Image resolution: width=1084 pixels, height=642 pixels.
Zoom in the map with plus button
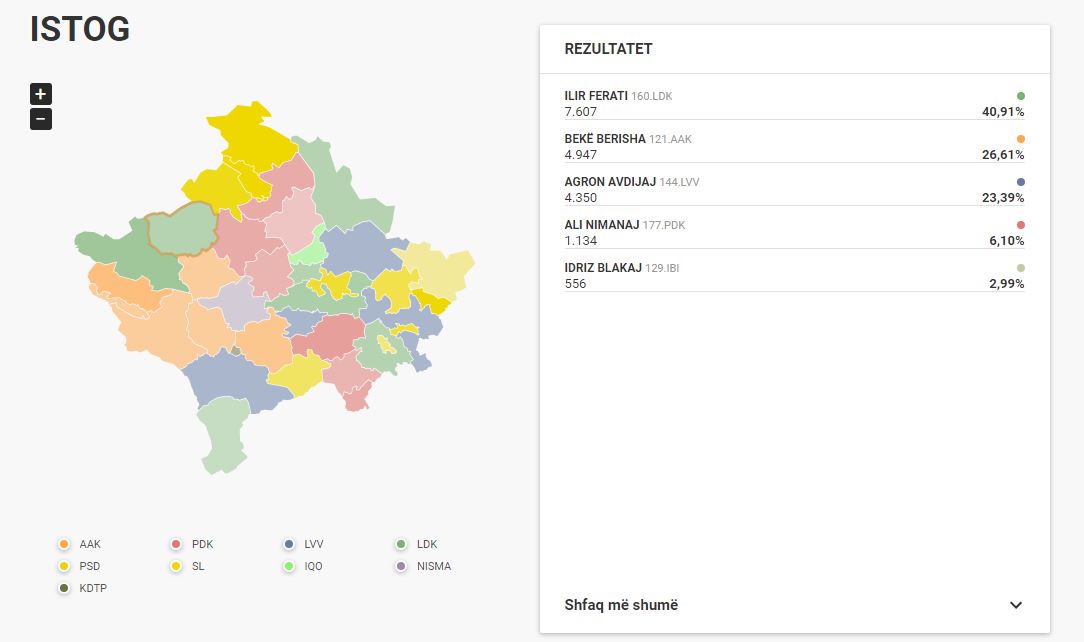tap(41, 94)
